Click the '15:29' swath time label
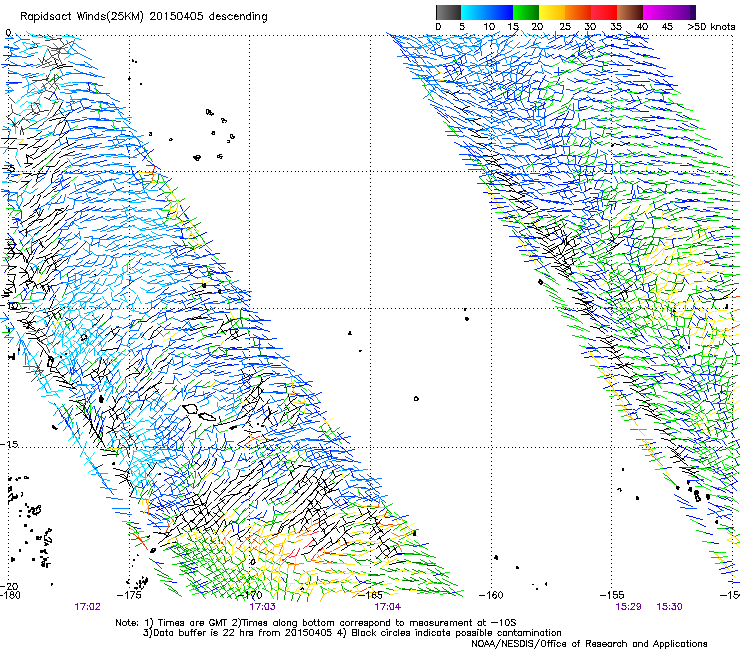This screenshot has width=740, height=650. pyautogui.click(x=629, y=607)
